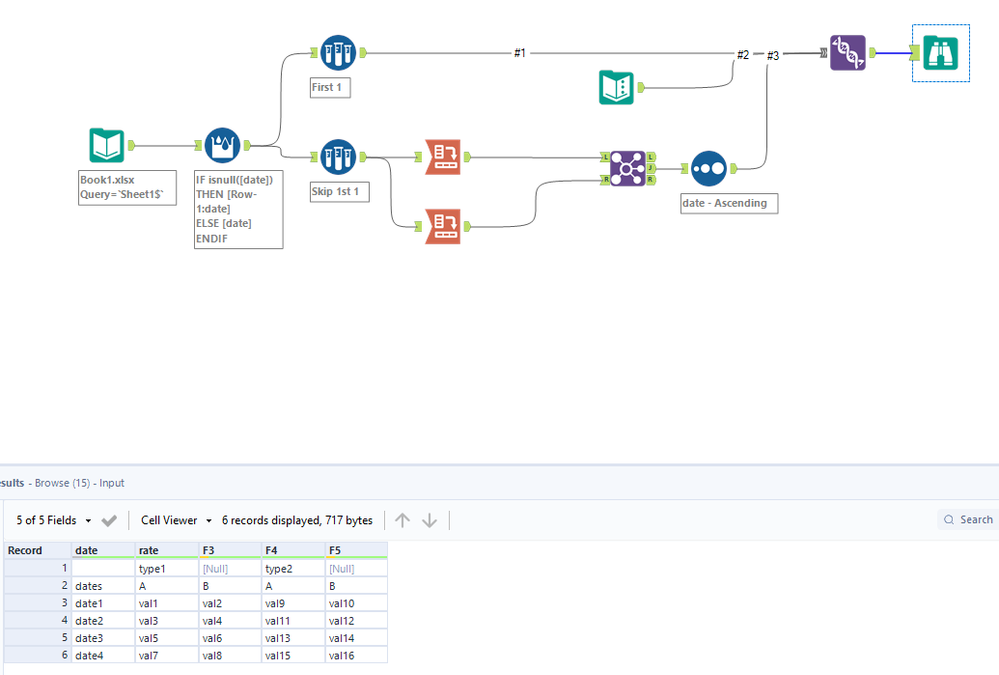Screen dimensions: 999x675
Task: Click the date - Ascending annotation
Action: (729, 203)
